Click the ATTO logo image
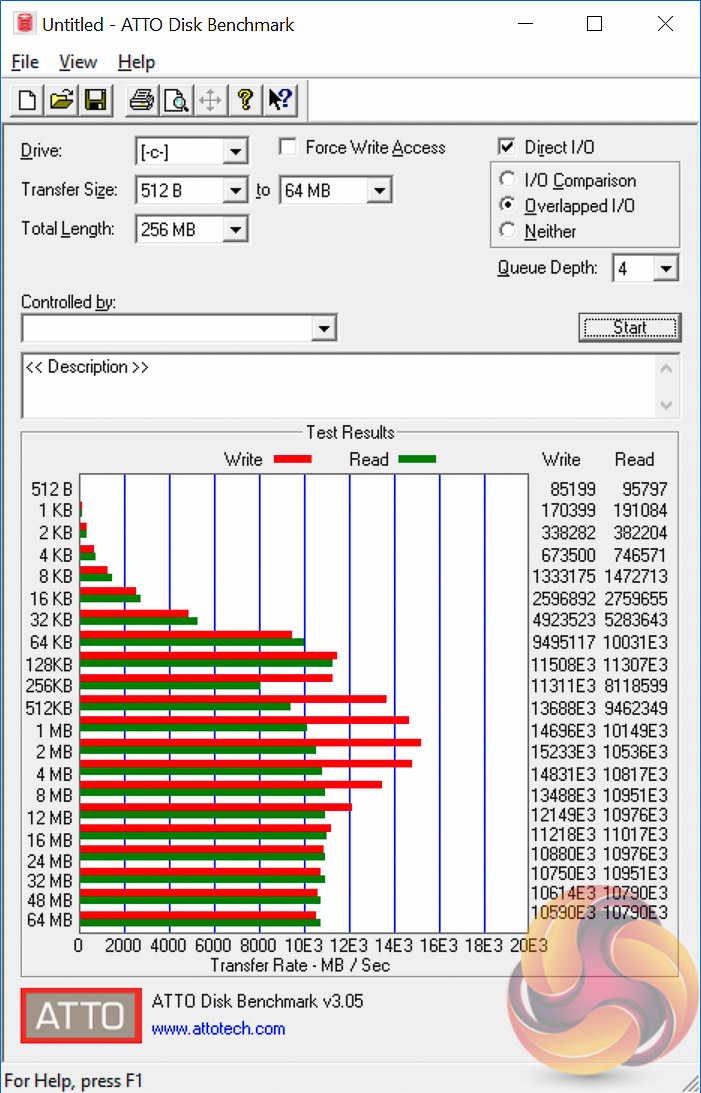Viewport: 701px width, 1093px height. click(81, 1015)
